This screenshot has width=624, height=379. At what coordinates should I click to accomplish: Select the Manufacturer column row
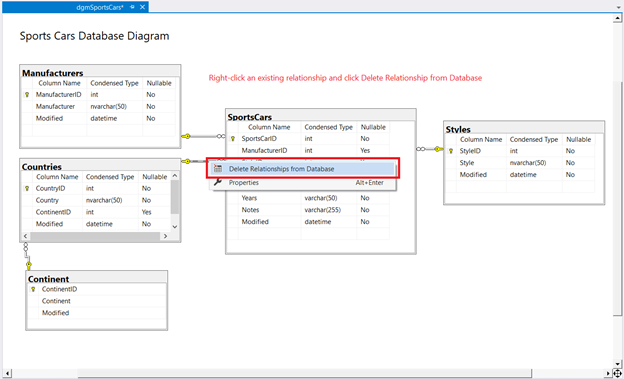tap(98, 107)
